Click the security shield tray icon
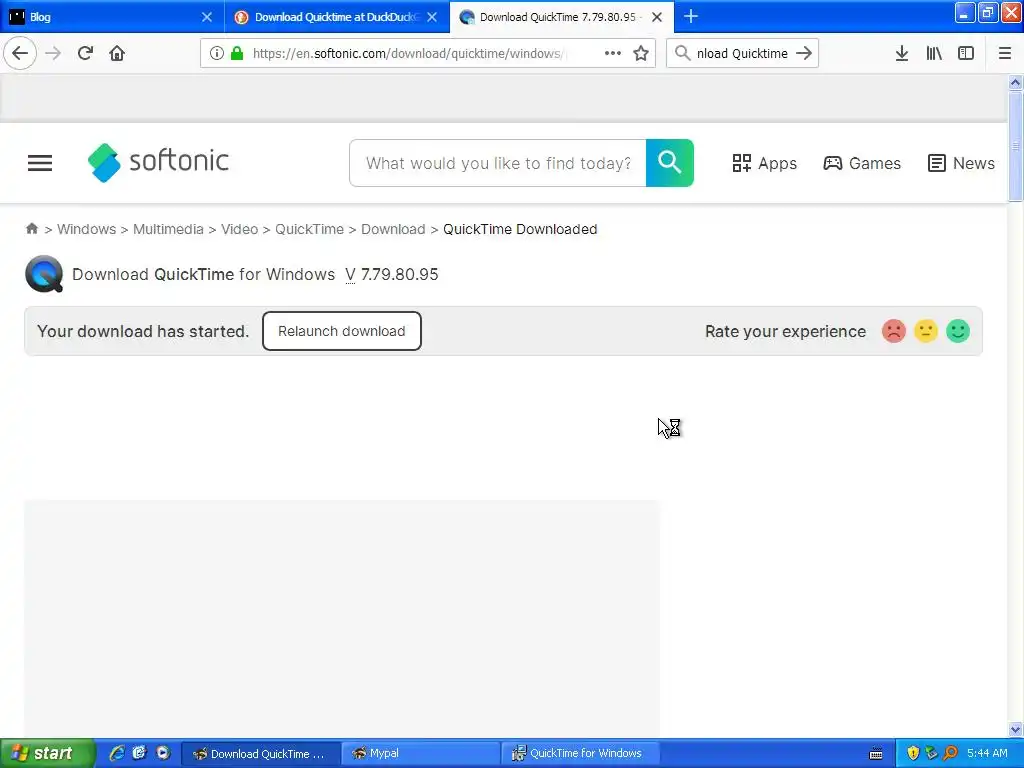Screen dimensions: 1024x768 [x=913, y=753]
